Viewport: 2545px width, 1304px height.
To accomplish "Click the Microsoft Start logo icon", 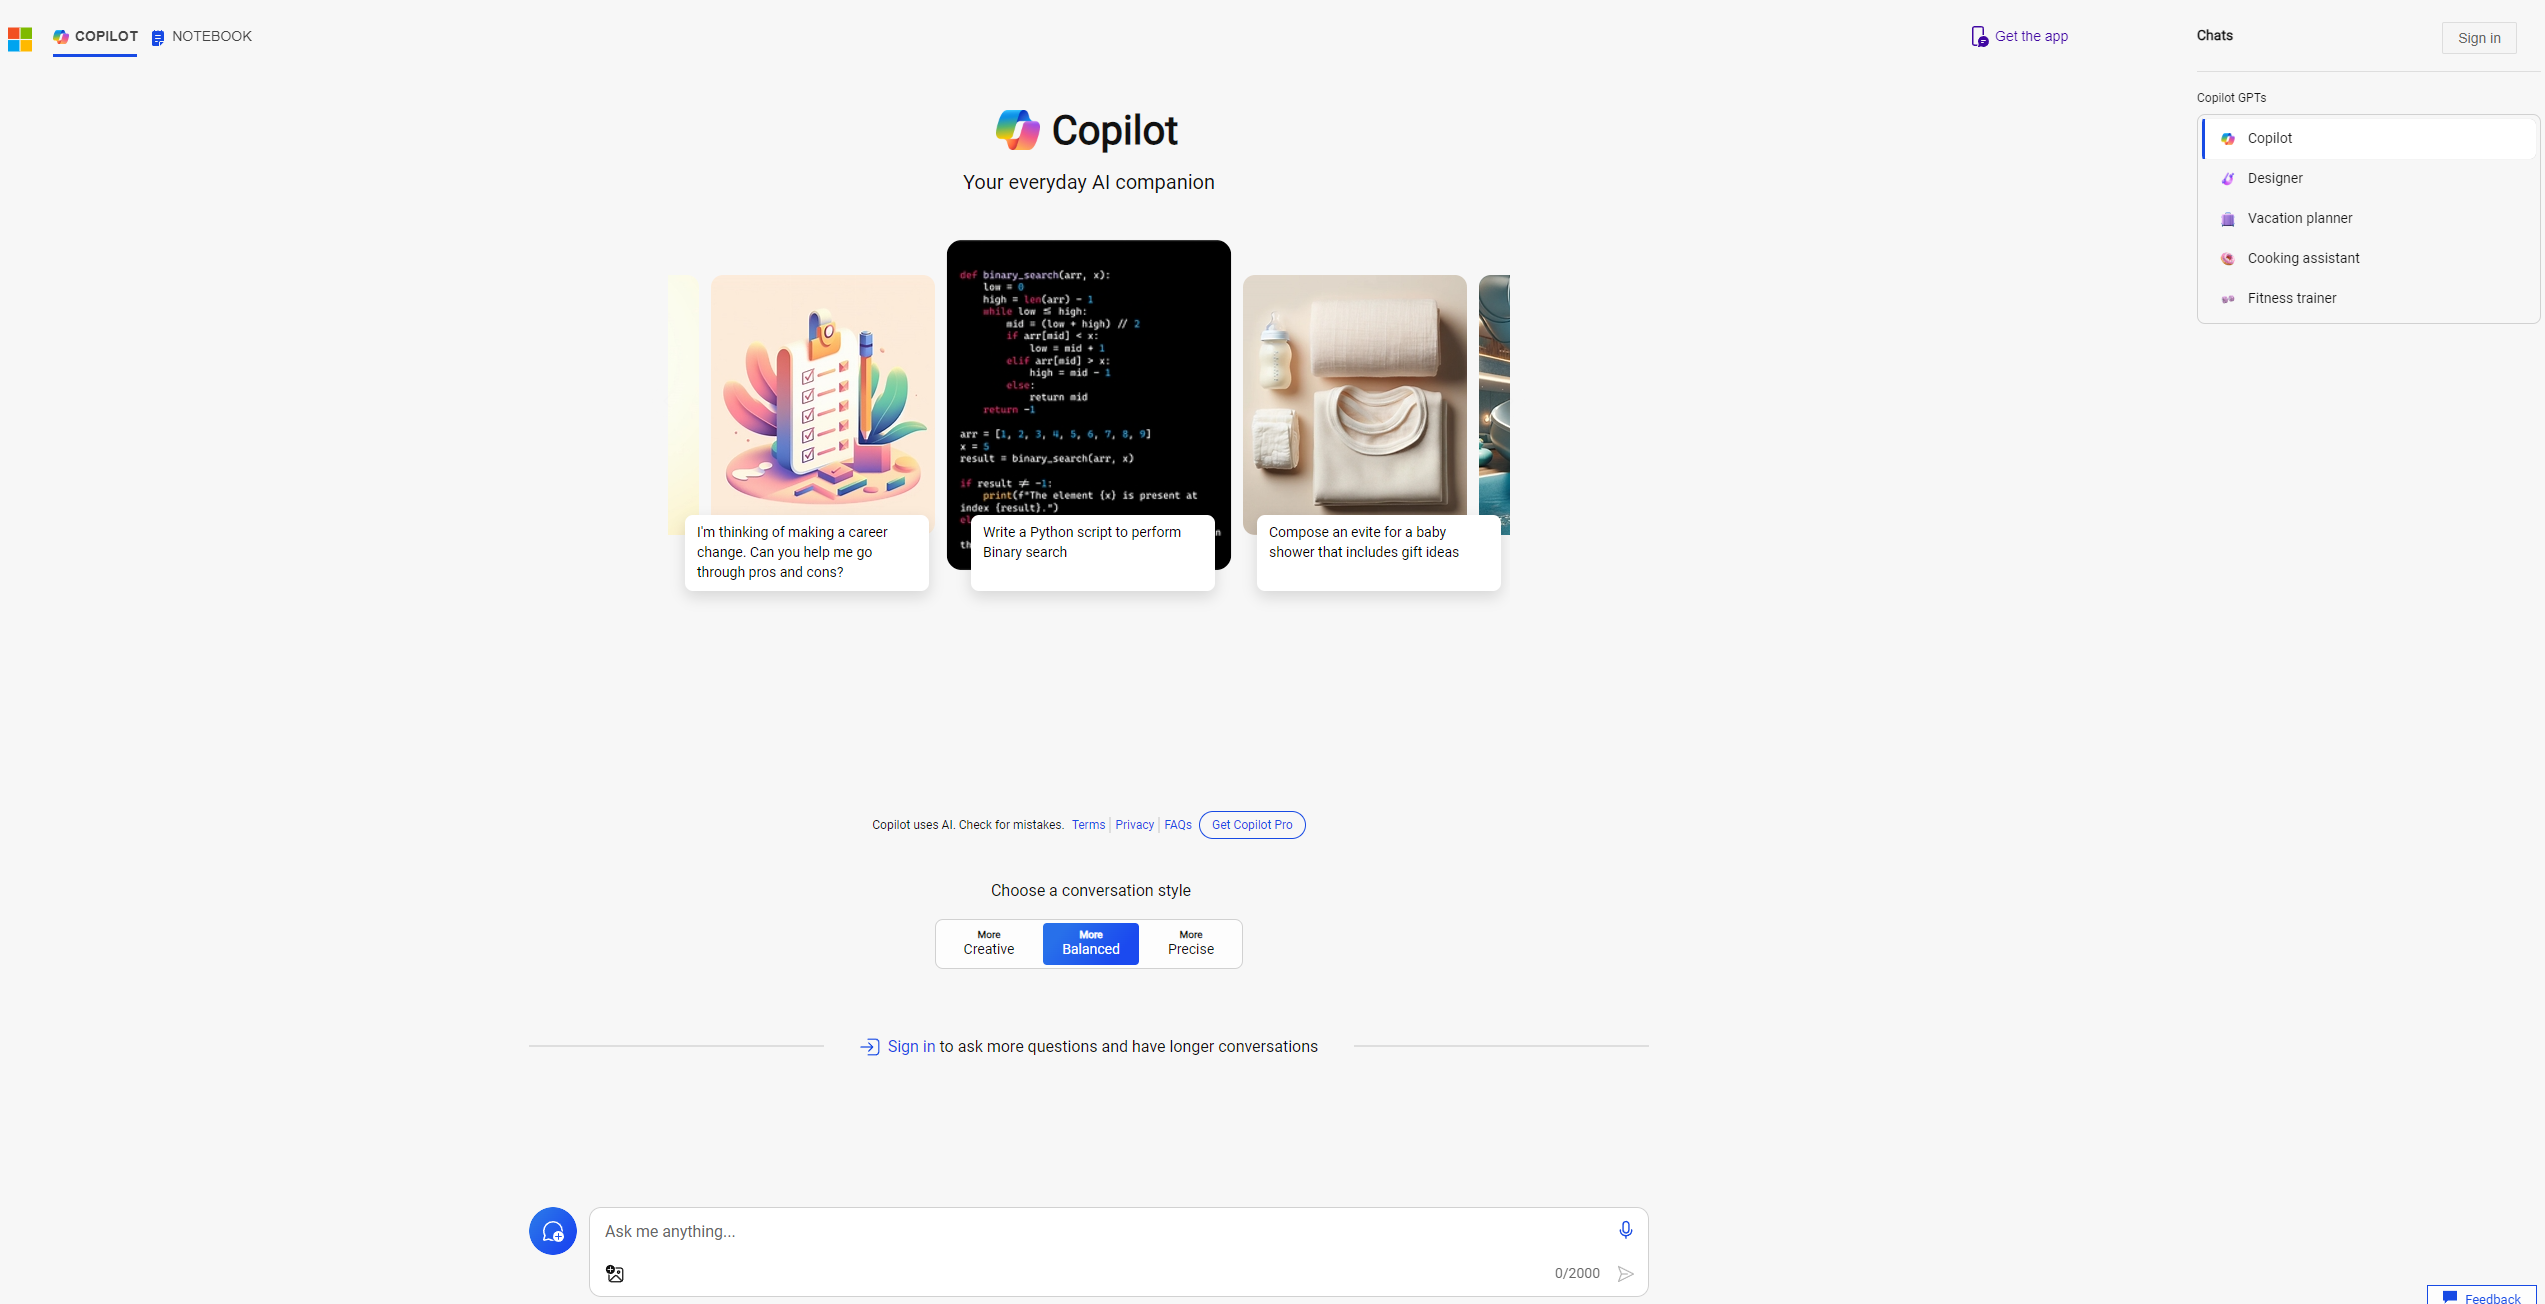I will [x=18, y=37].
